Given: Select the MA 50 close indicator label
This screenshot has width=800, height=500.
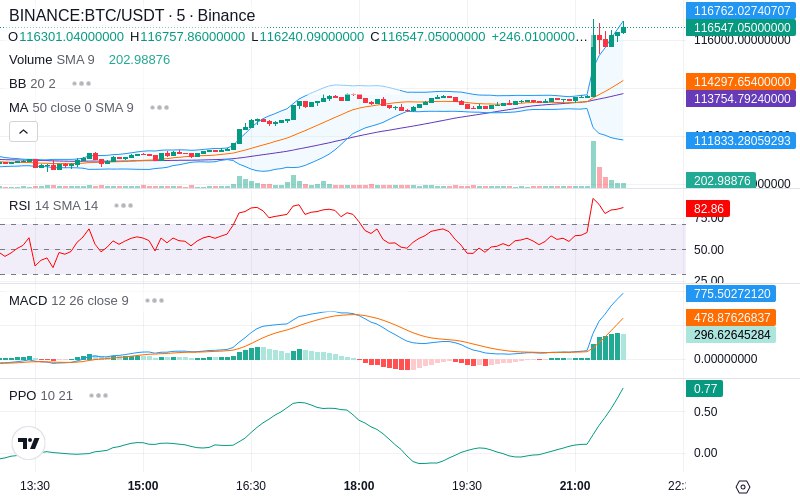Looking at the screenshot, I should click(x=71, y=108).
